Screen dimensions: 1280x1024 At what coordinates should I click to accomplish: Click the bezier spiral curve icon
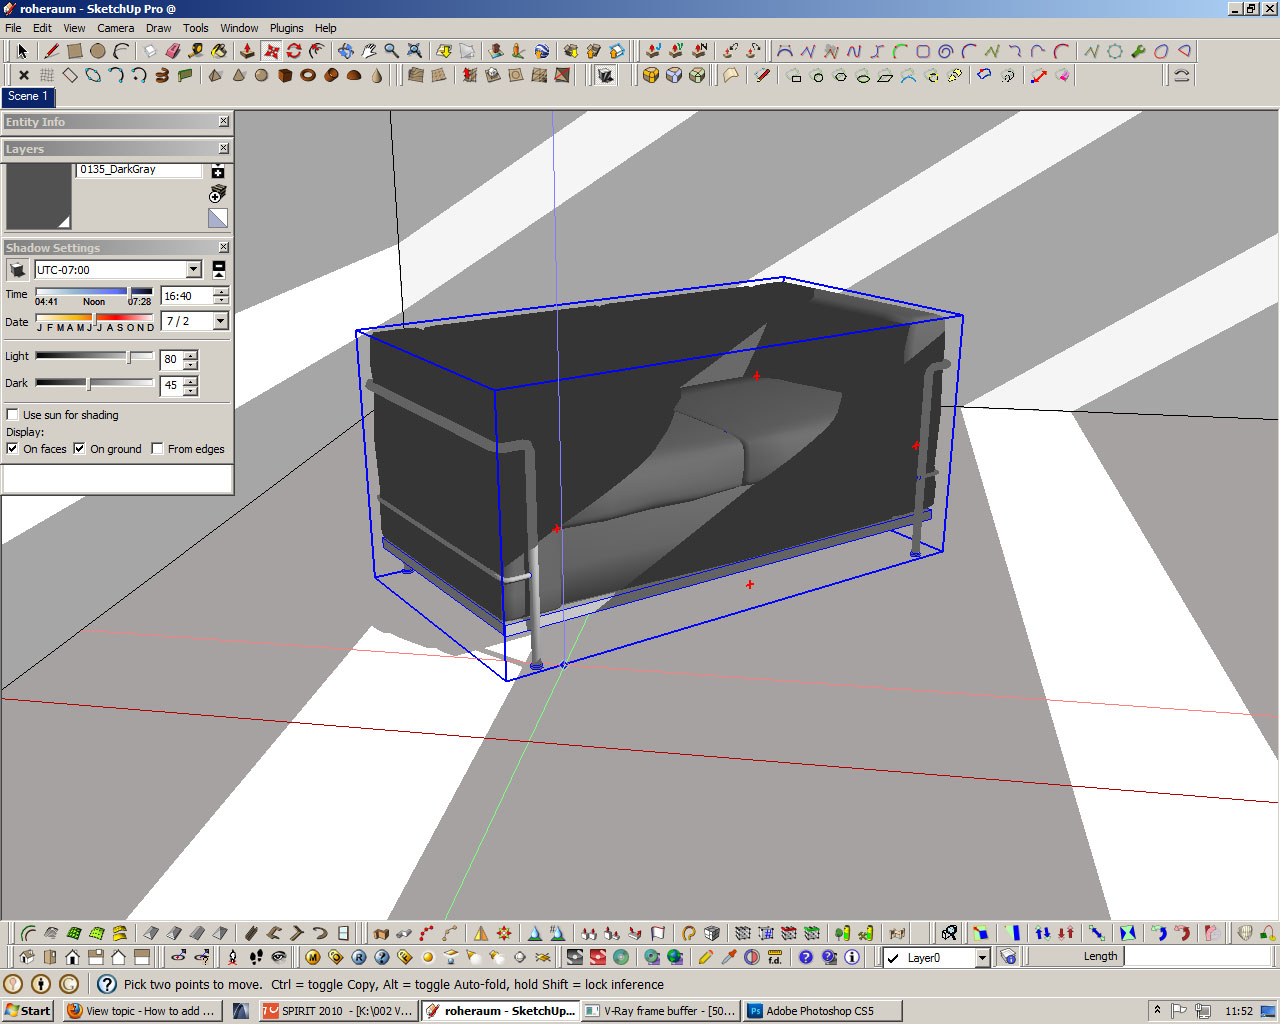pos(945,51)
